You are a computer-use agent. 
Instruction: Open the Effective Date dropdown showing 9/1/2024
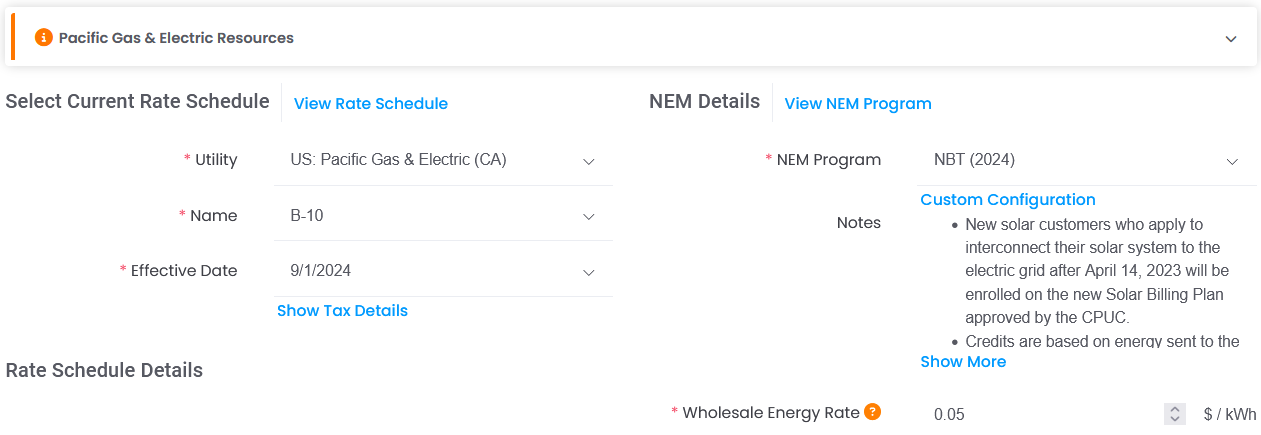[x=443, y=271]
